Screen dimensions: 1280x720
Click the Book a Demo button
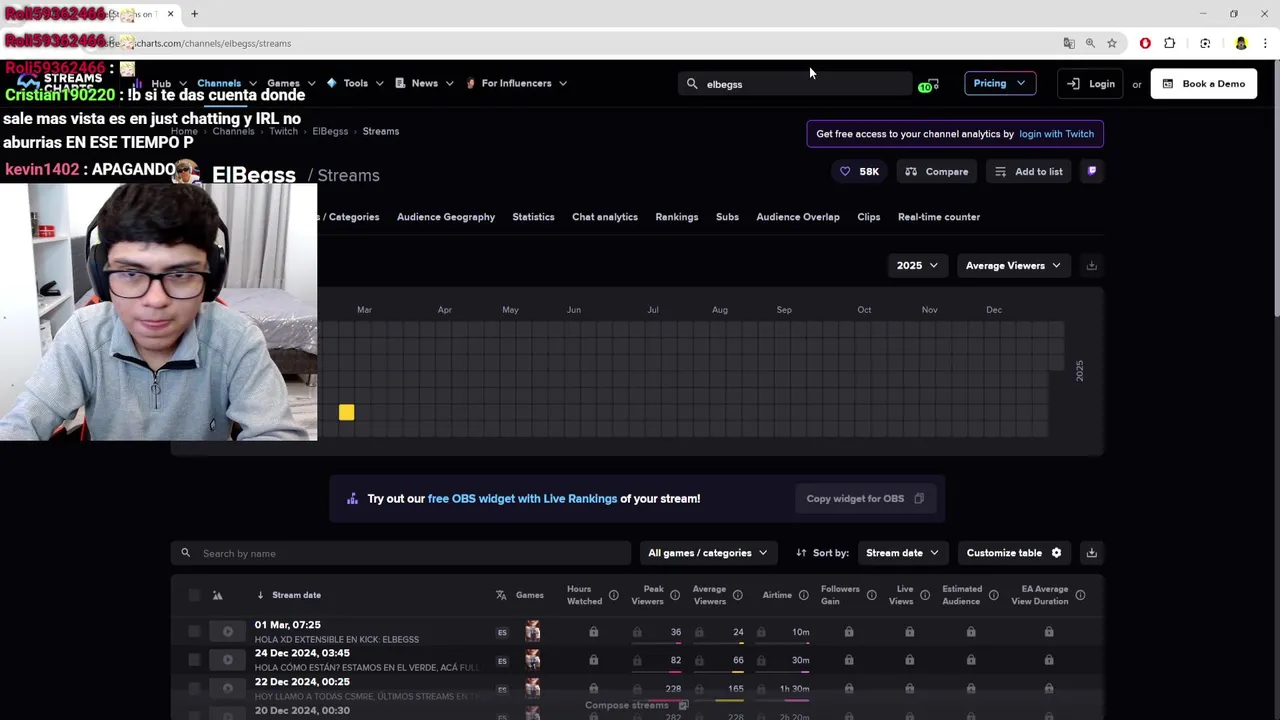click(x=1204, y=84)
